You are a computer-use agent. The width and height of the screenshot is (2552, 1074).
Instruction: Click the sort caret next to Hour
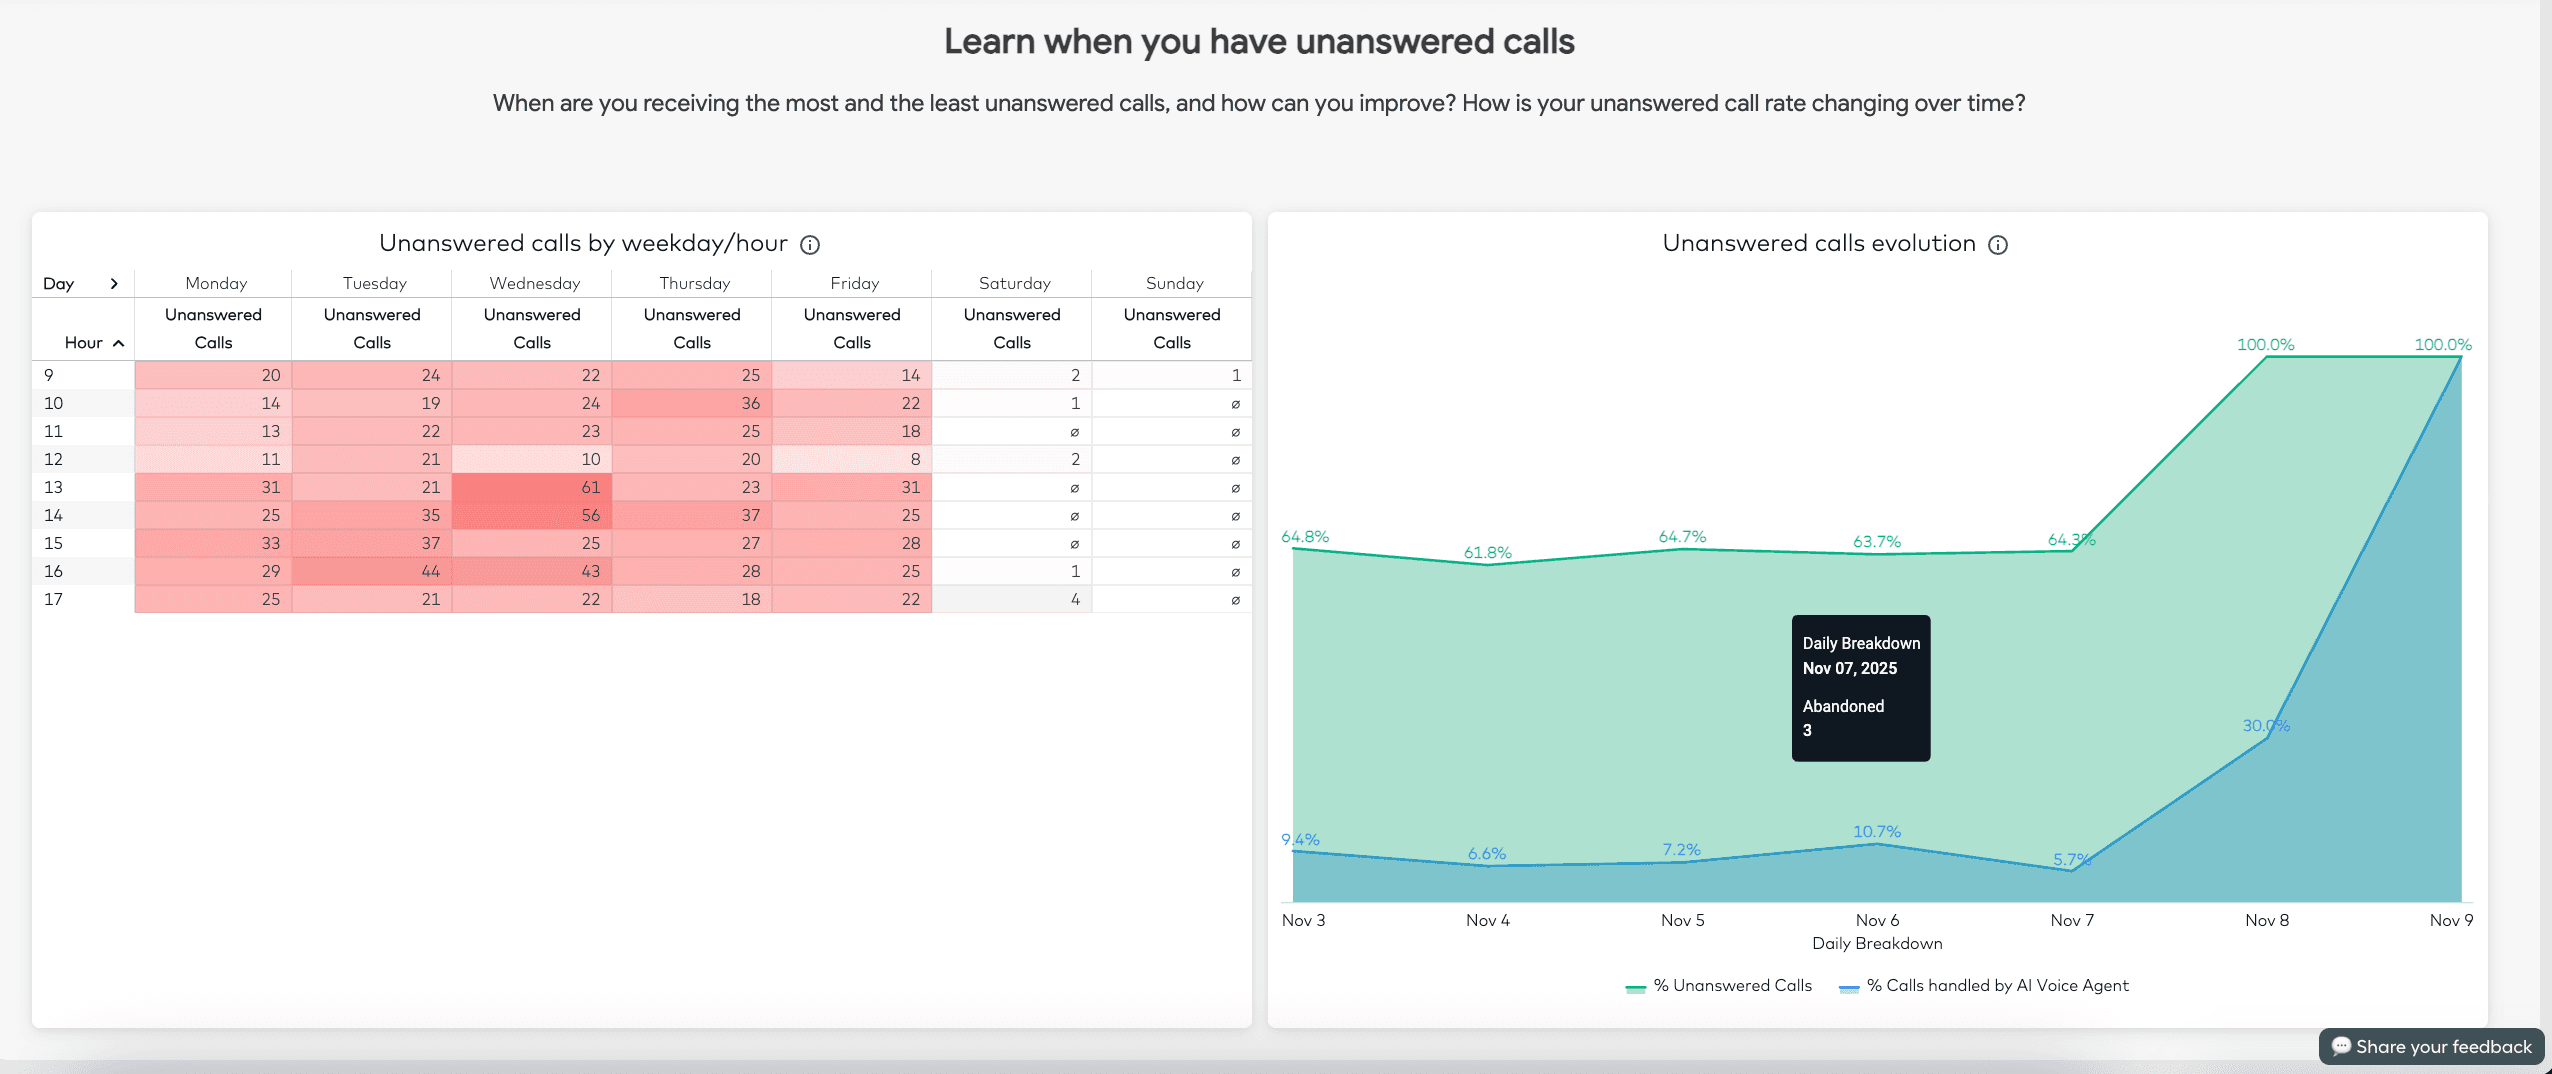(119, 342)
